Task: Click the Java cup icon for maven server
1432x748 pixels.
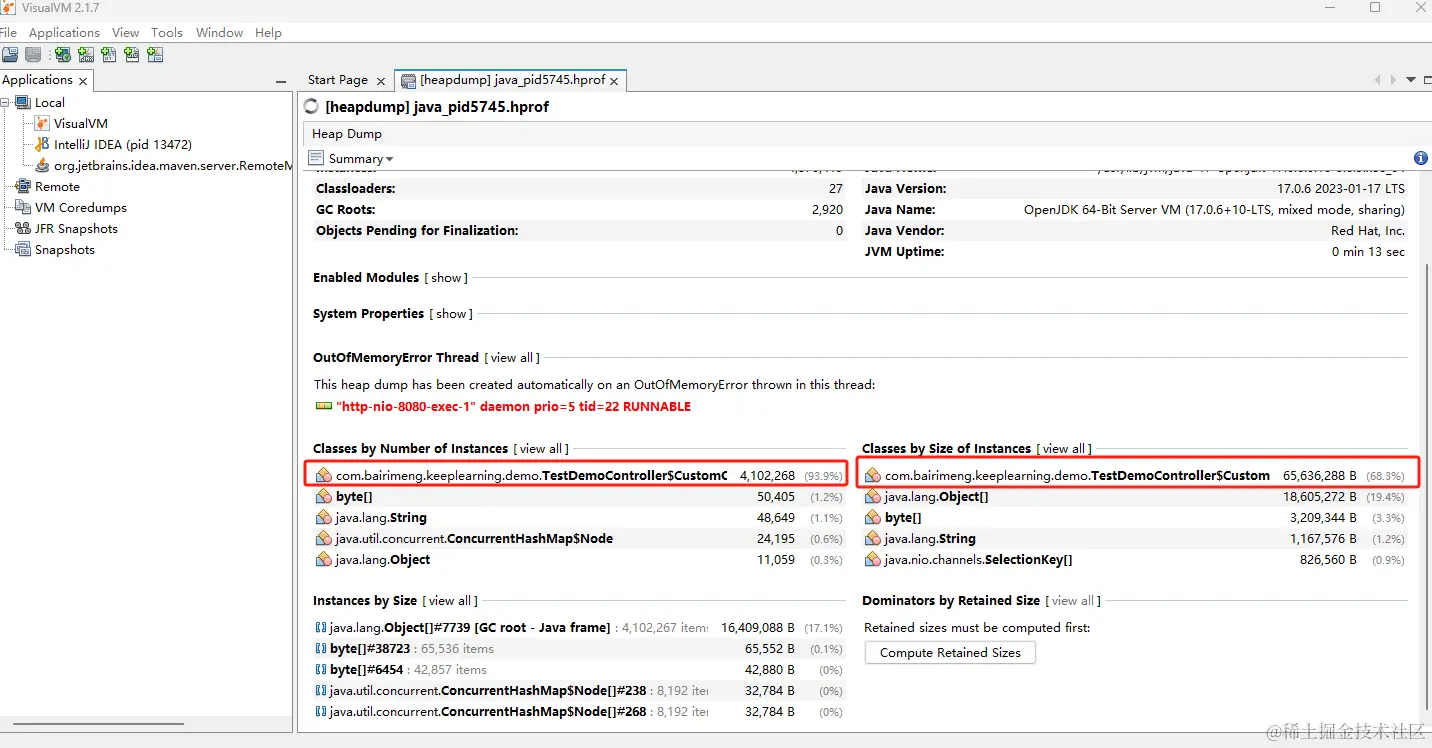Action: pos(42,165)
